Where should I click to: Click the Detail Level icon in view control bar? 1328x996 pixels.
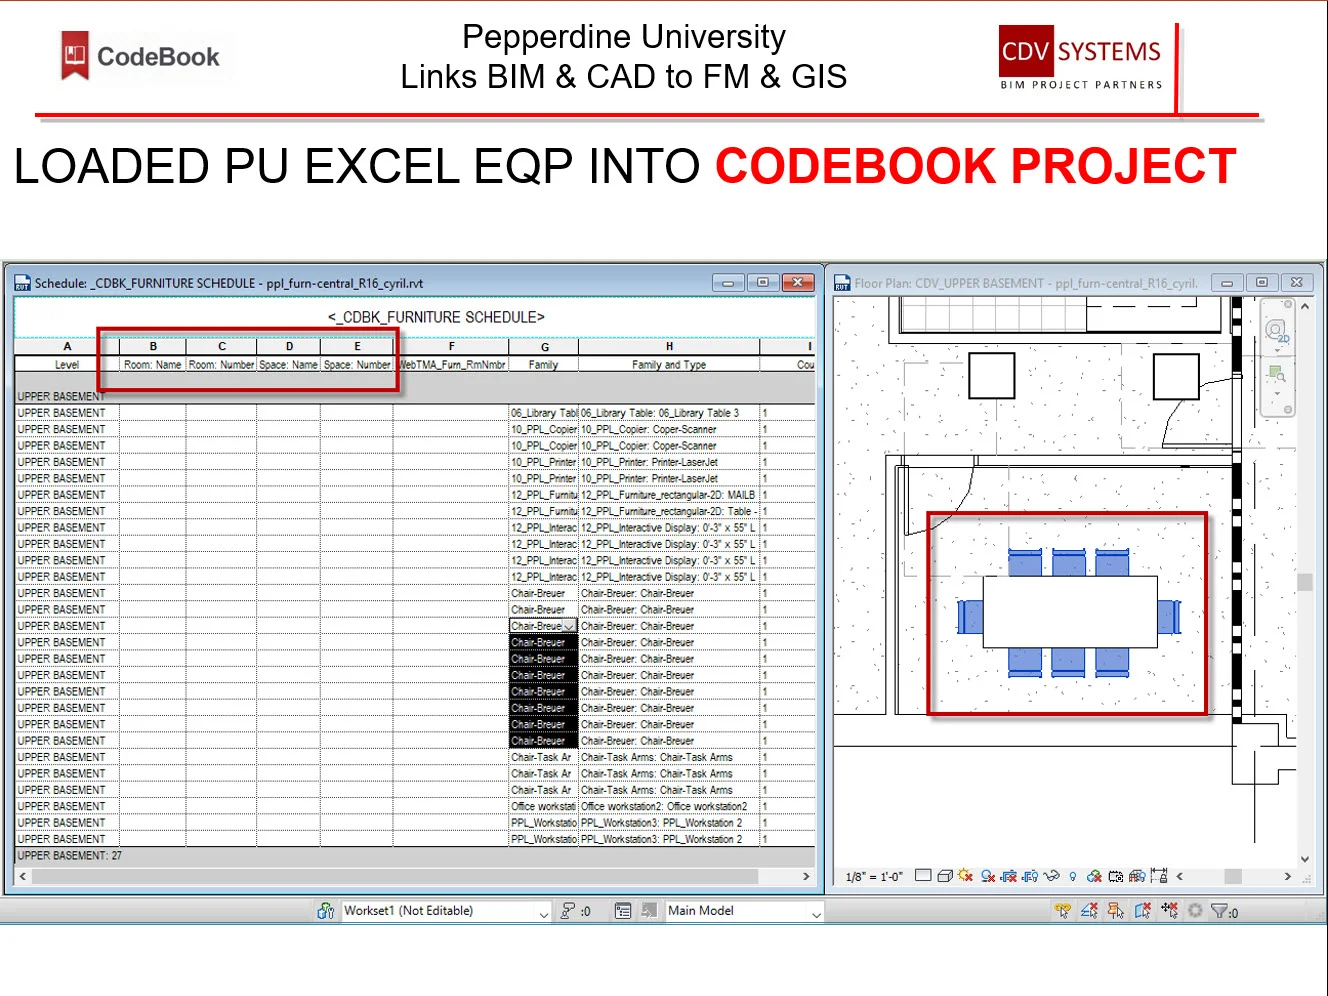923,876
